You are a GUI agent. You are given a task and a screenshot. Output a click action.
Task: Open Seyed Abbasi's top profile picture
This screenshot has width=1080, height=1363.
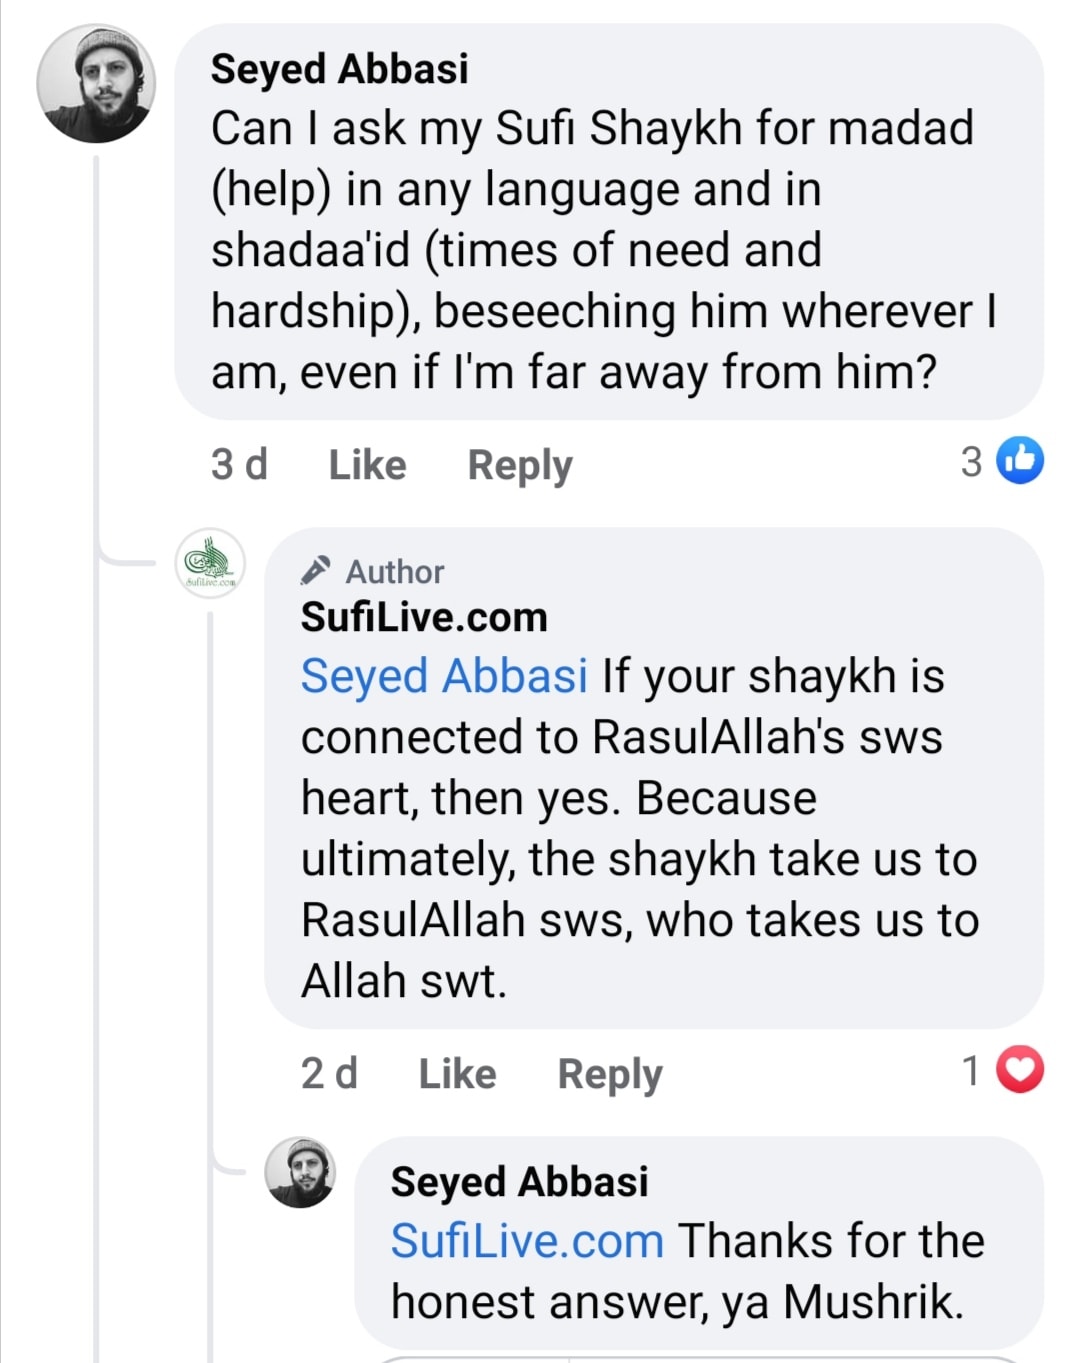(x=96, y=84)
